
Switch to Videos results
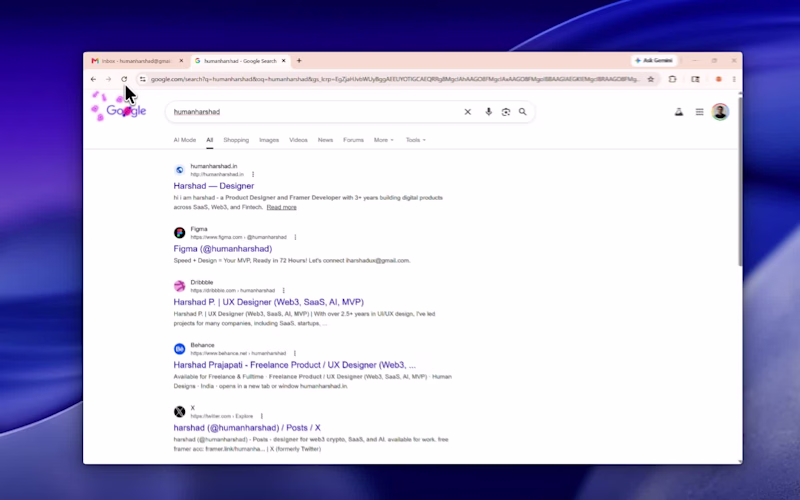[x=298, y=140]
